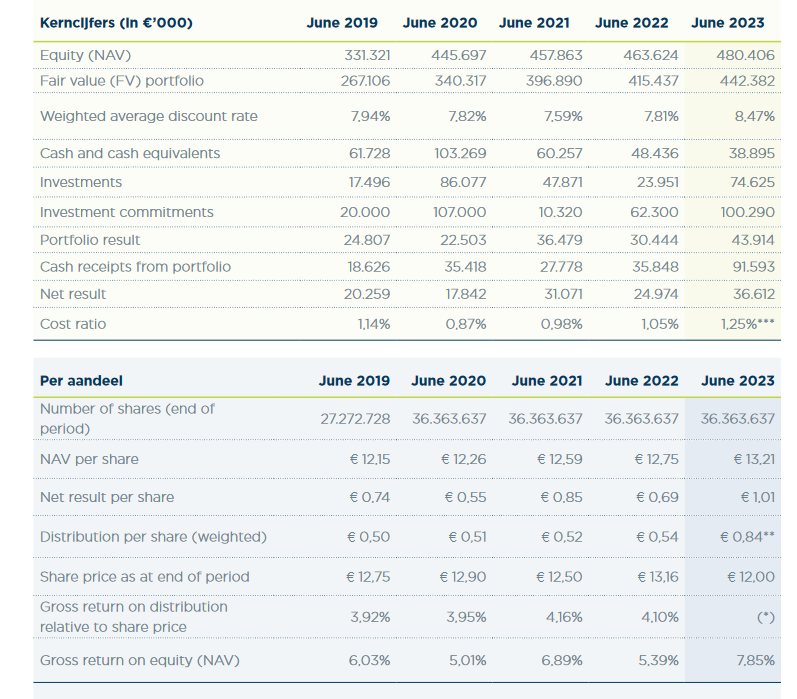The width and height of the screenshot is (797, 699).
Task: Select the 'Per aandeel' table heading
Action: (x=82, y=380)
